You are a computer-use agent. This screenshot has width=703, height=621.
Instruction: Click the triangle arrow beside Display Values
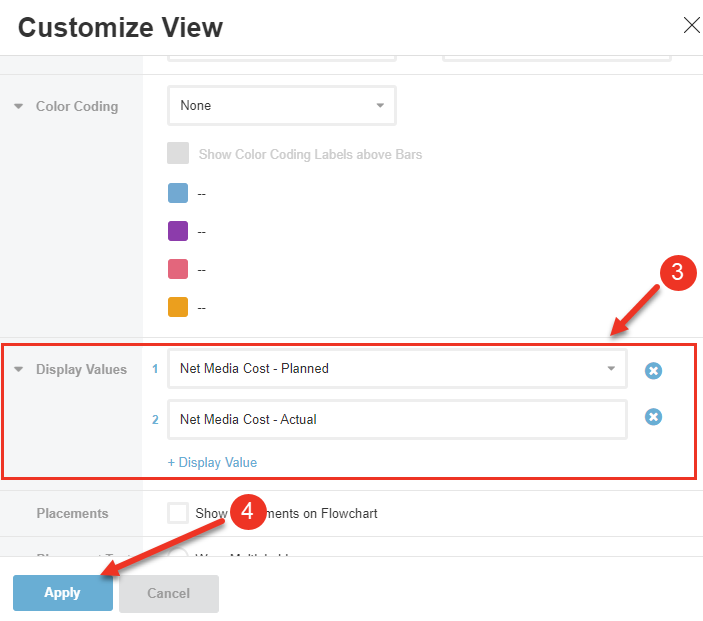(18, 369)
